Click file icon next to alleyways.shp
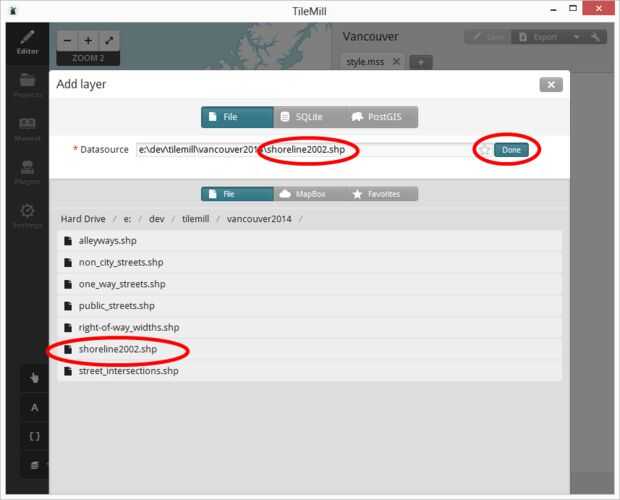Image resolution: width=620 pixels, height=500 pixels. point(68,241)
